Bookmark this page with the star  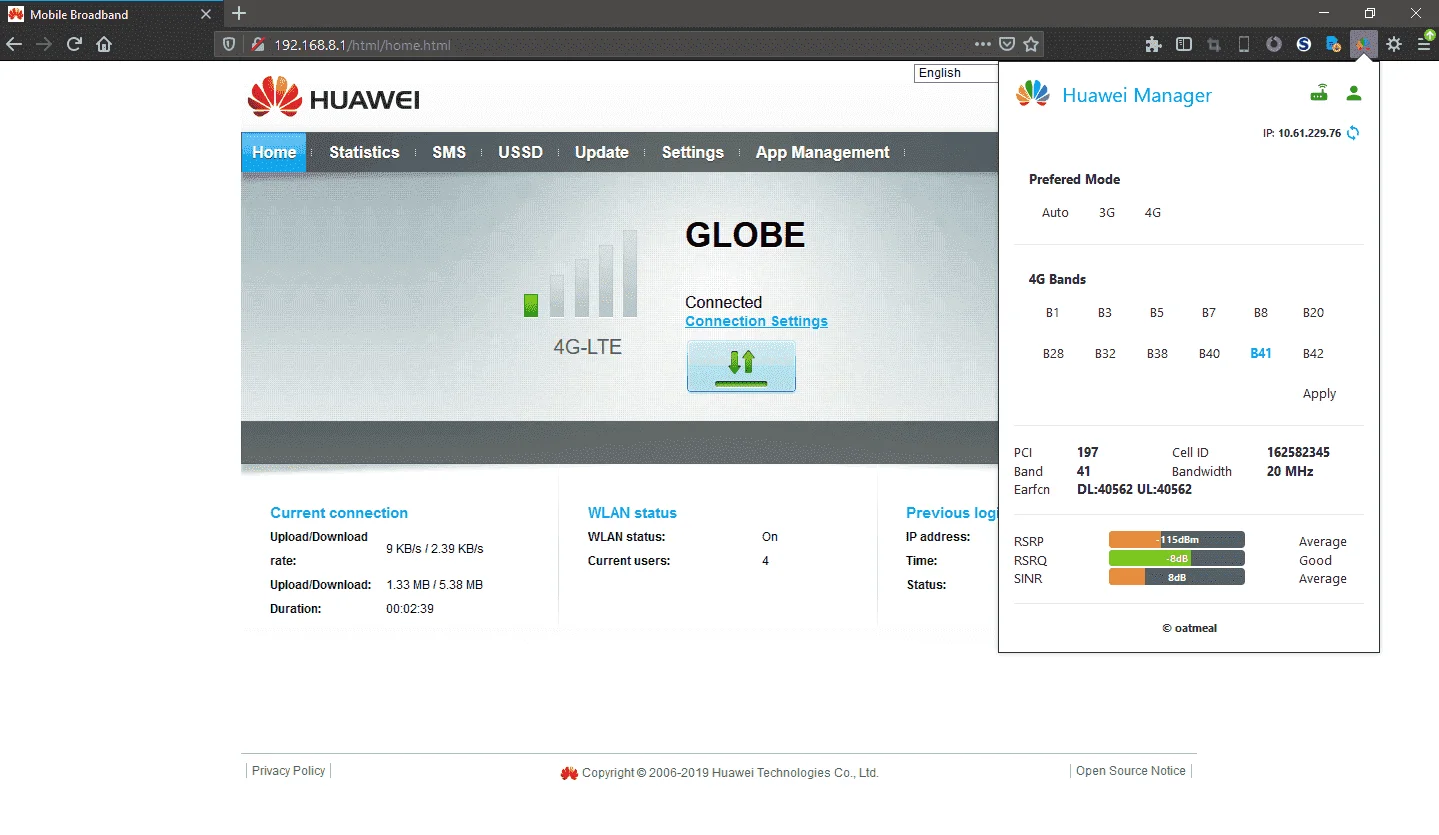1032,44
